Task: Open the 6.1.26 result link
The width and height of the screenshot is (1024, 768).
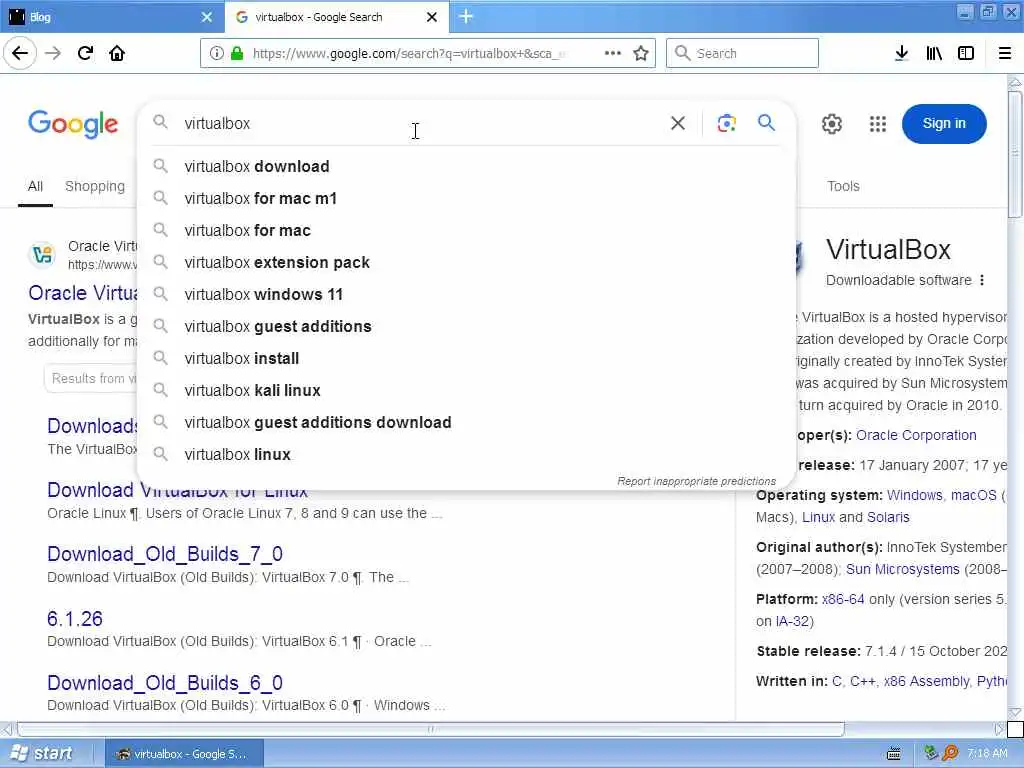Action: coord(74,618)
